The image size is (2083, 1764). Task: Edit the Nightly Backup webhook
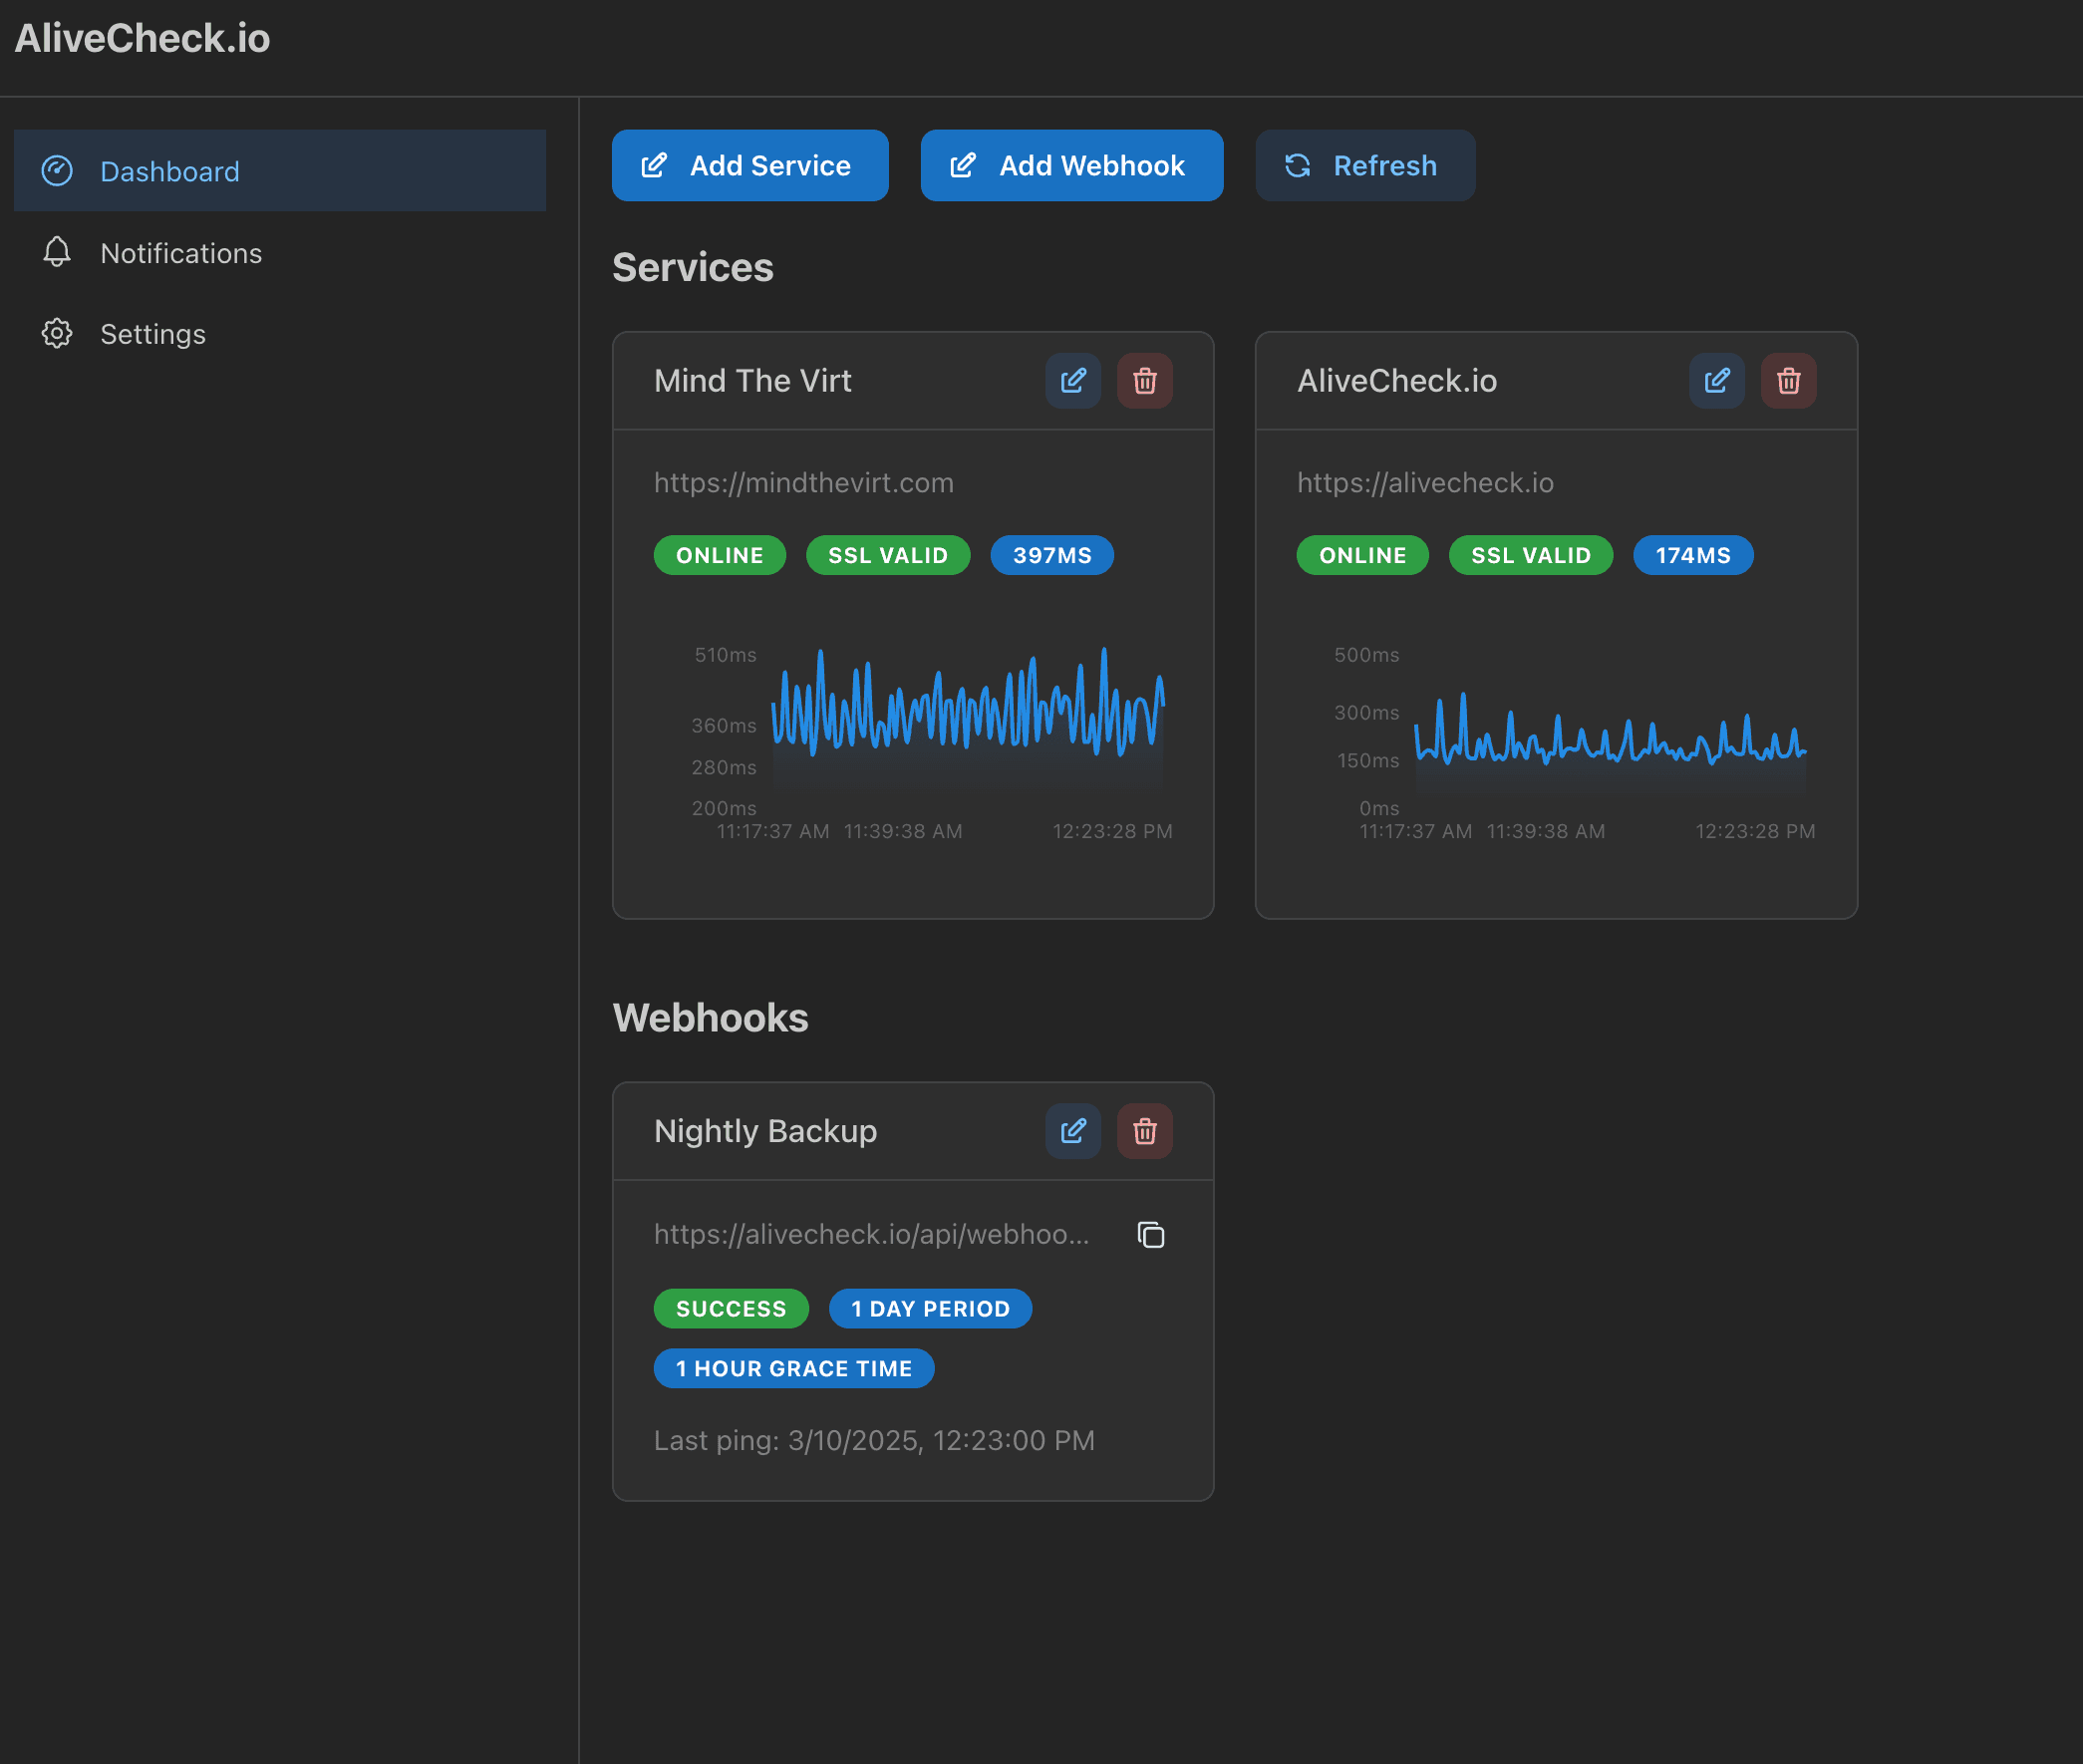pyautogui.click(x=1073, y=1131)
